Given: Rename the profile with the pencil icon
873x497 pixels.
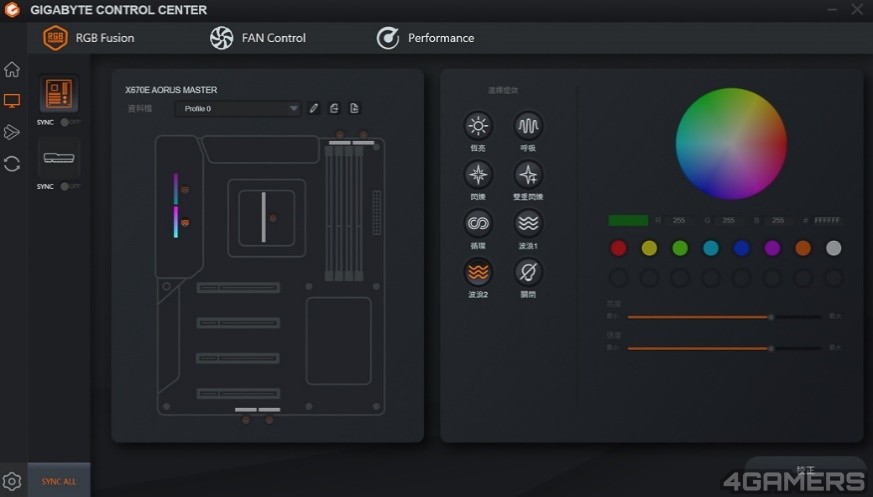Looking at the screenshot, I should pyautogui.click(x=313, y=108).
